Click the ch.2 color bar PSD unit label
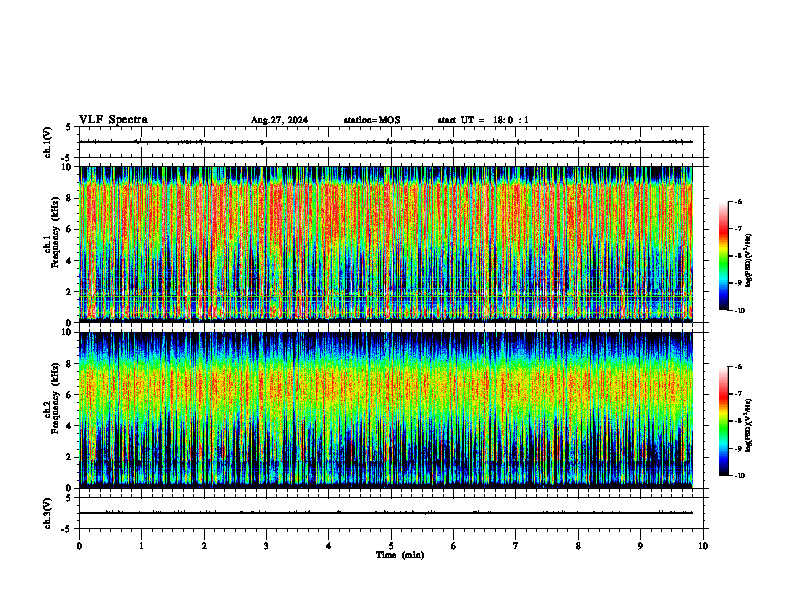 (x=750, y=425)
